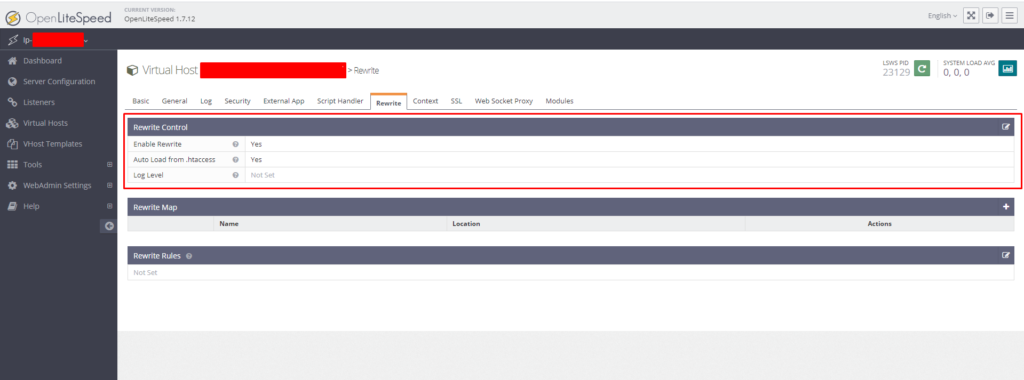Click the Help book icon
The width and height of the screenshot is (1024, 380).
pyautogui.click(x=11, y=206)
